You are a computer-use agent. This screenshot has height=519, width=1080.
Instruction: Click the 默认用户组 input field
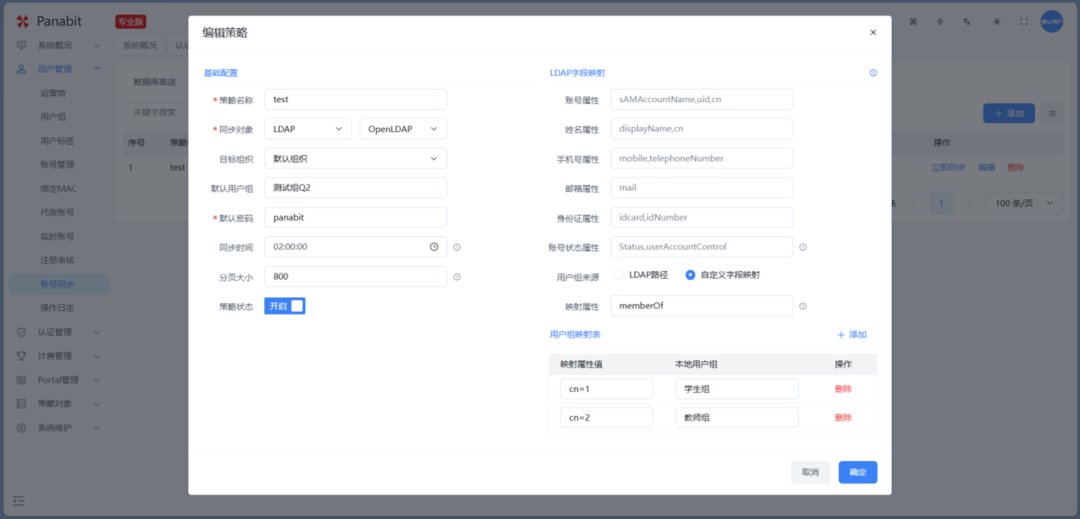point(355,188)
